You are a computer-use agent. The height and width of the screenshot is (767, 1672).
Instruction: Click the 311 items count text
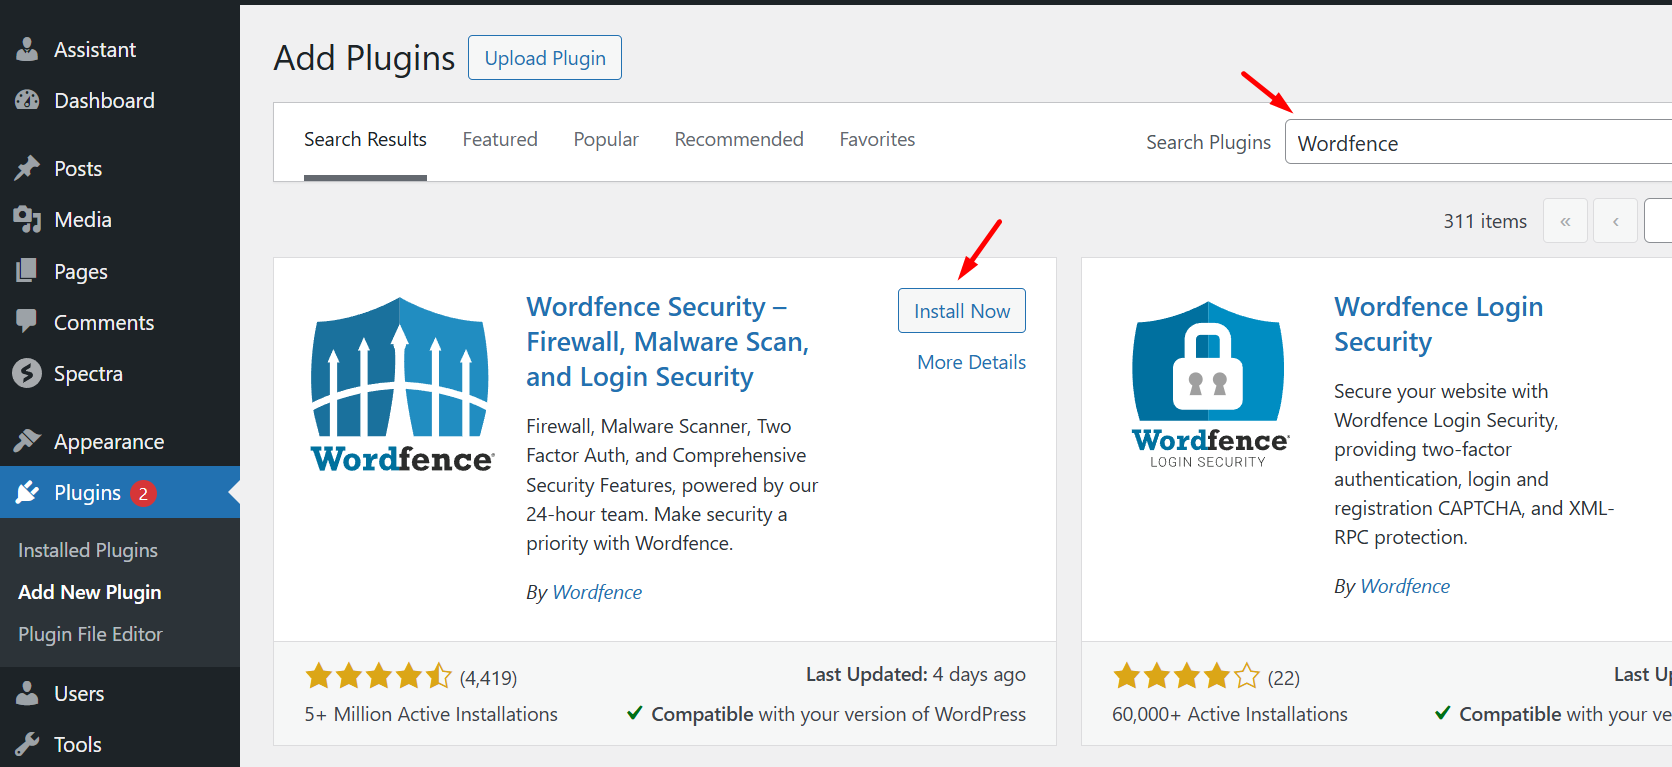click(1485, 221)
